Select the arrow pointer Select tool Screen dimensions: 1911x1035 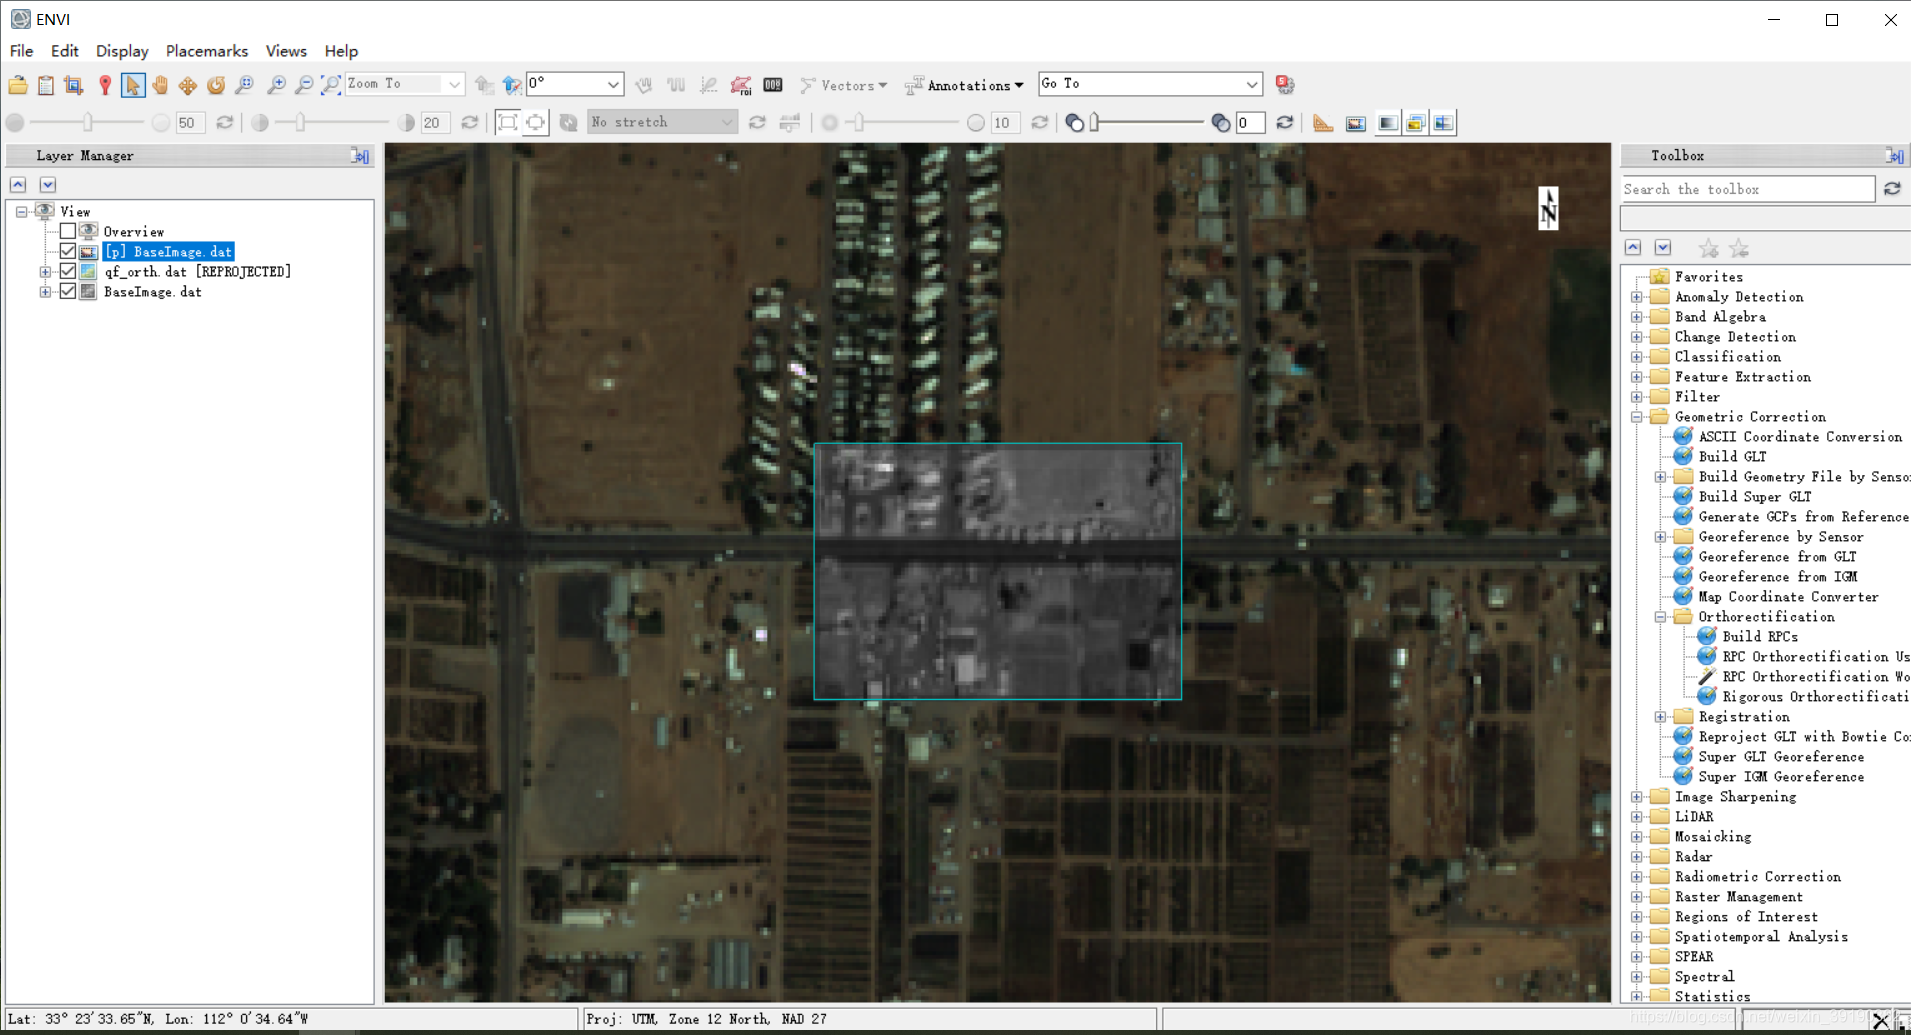[132, 85]
